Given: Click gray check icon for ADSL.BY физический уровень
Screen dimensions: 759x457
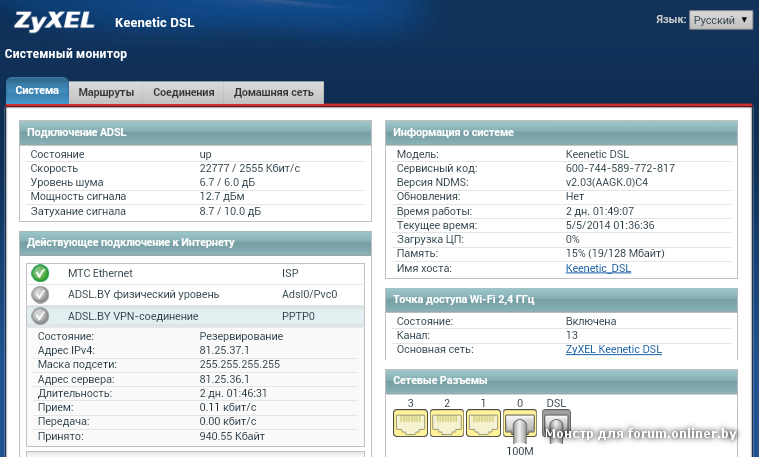Looking at the screenshot, I should pyautogui.click(x=40, y=294).
